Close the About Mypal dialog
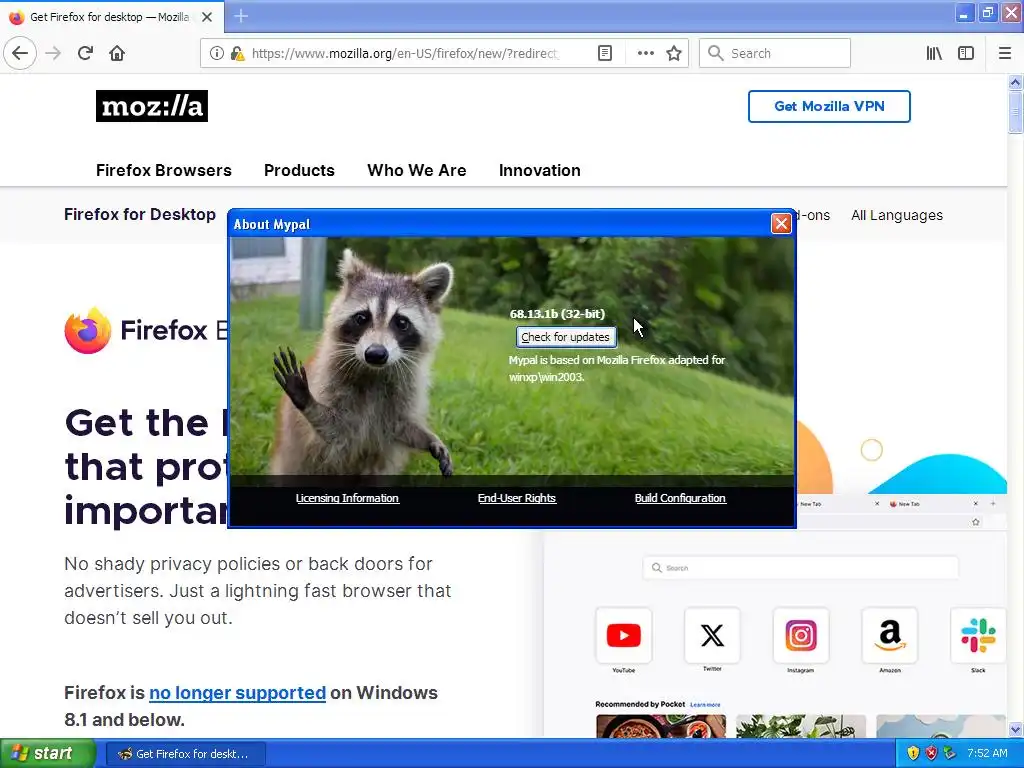This screenshot has width=1024, height=768. point(781,223)
